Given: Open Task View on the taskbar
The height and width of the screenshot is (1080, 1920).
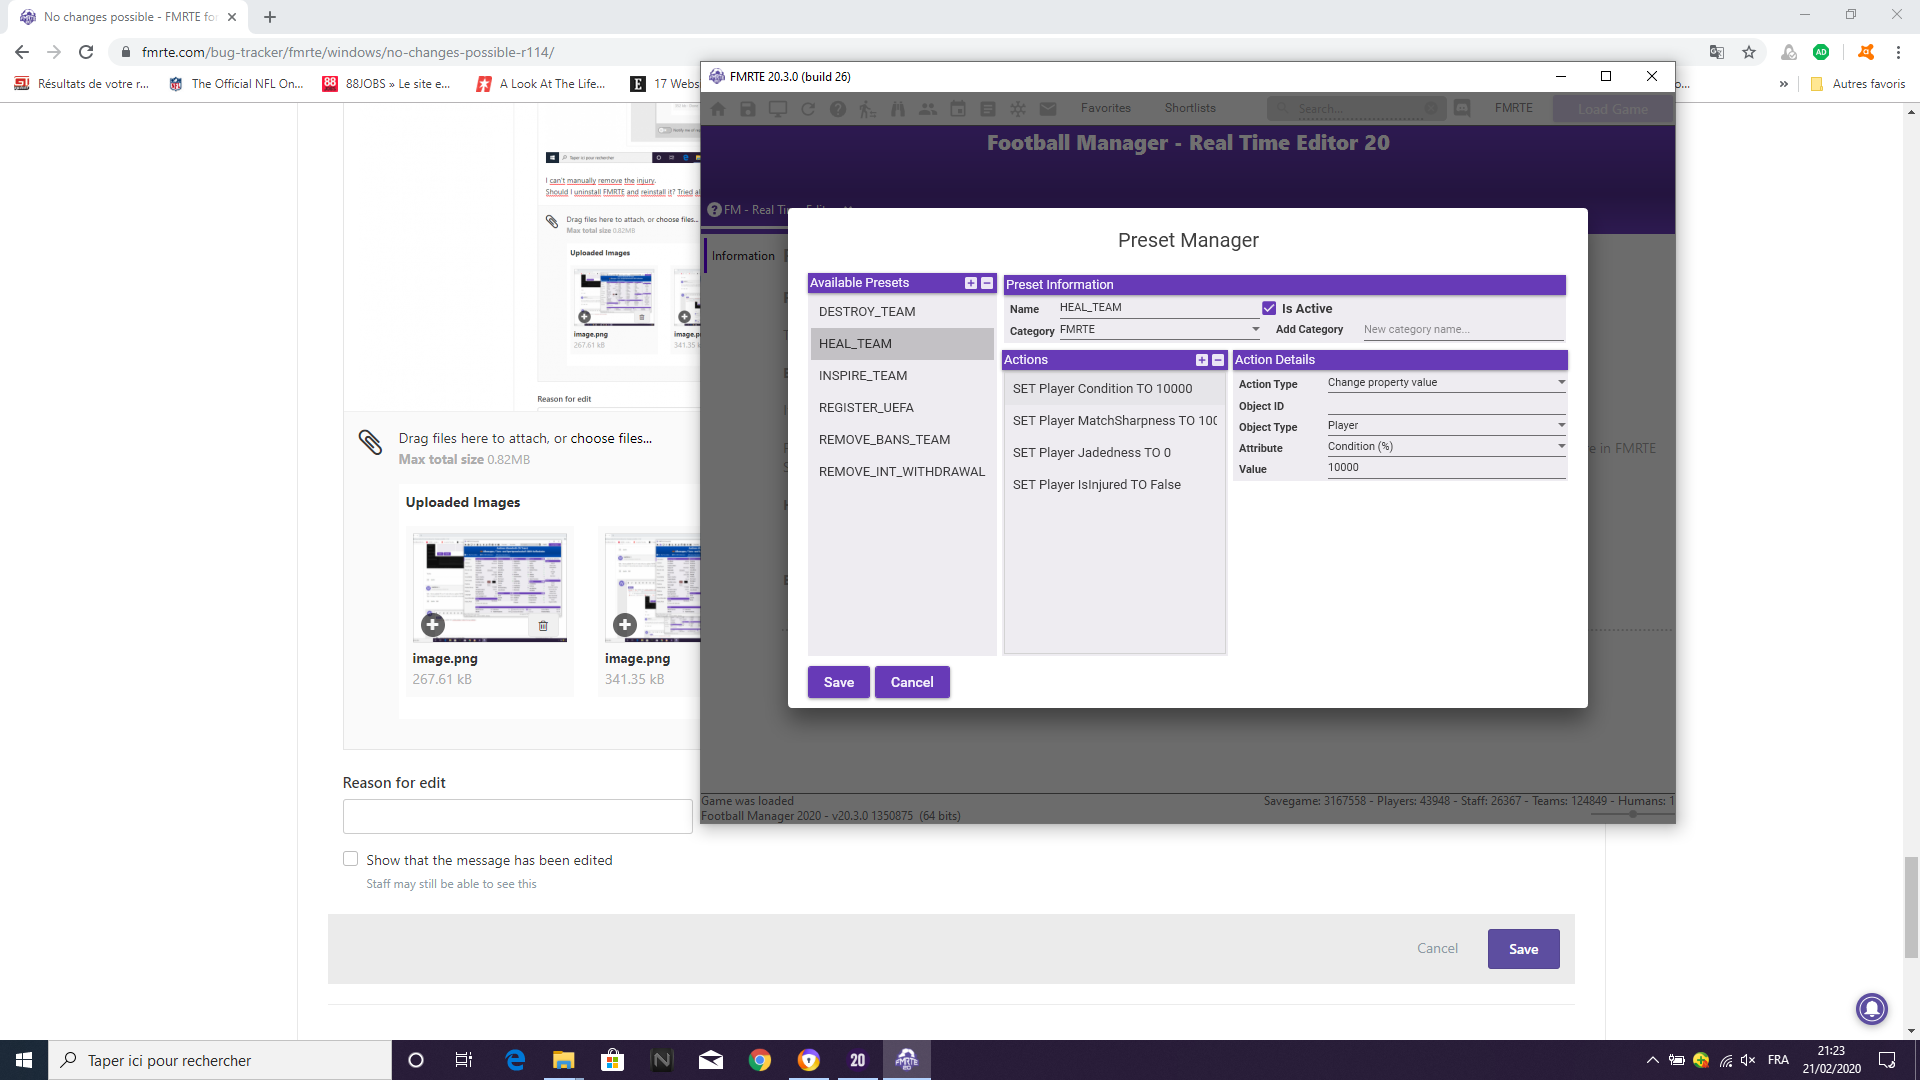Looking at the screenshot, I should pyautogui.click(x=464, y=1060).
